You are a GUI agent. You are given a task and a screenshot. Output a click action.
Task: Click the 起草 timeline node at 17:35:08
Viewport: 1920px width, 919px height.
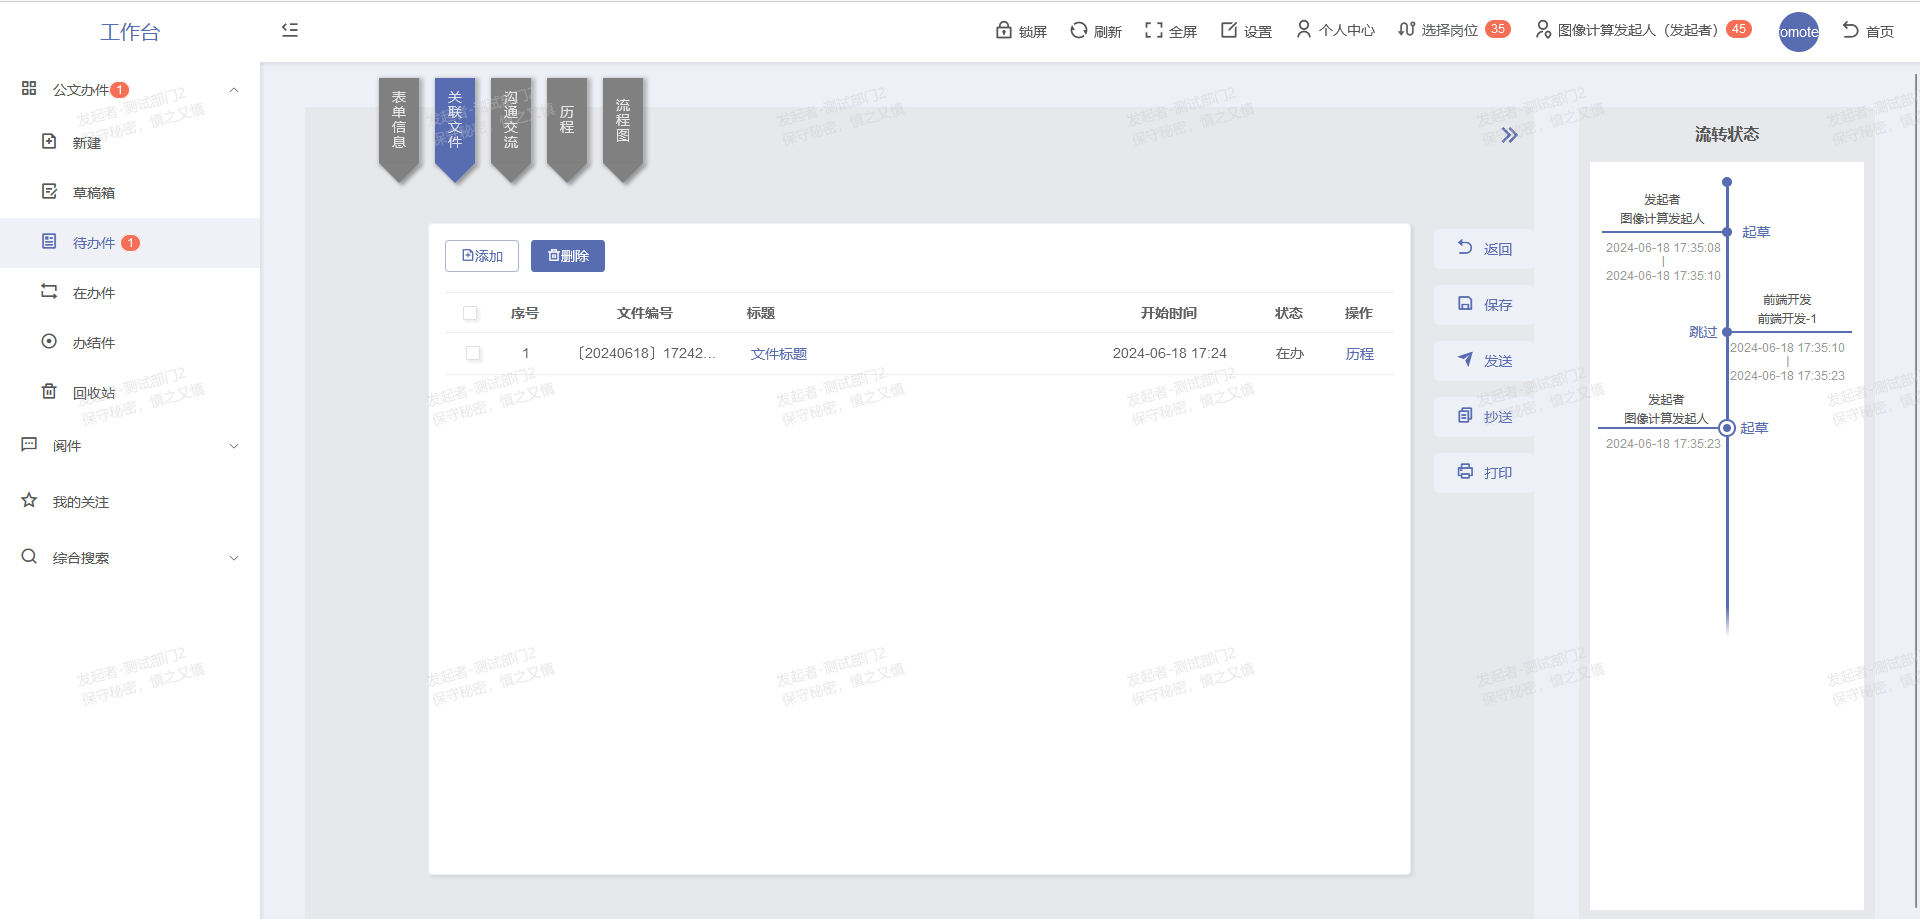tap(1727, 232)
